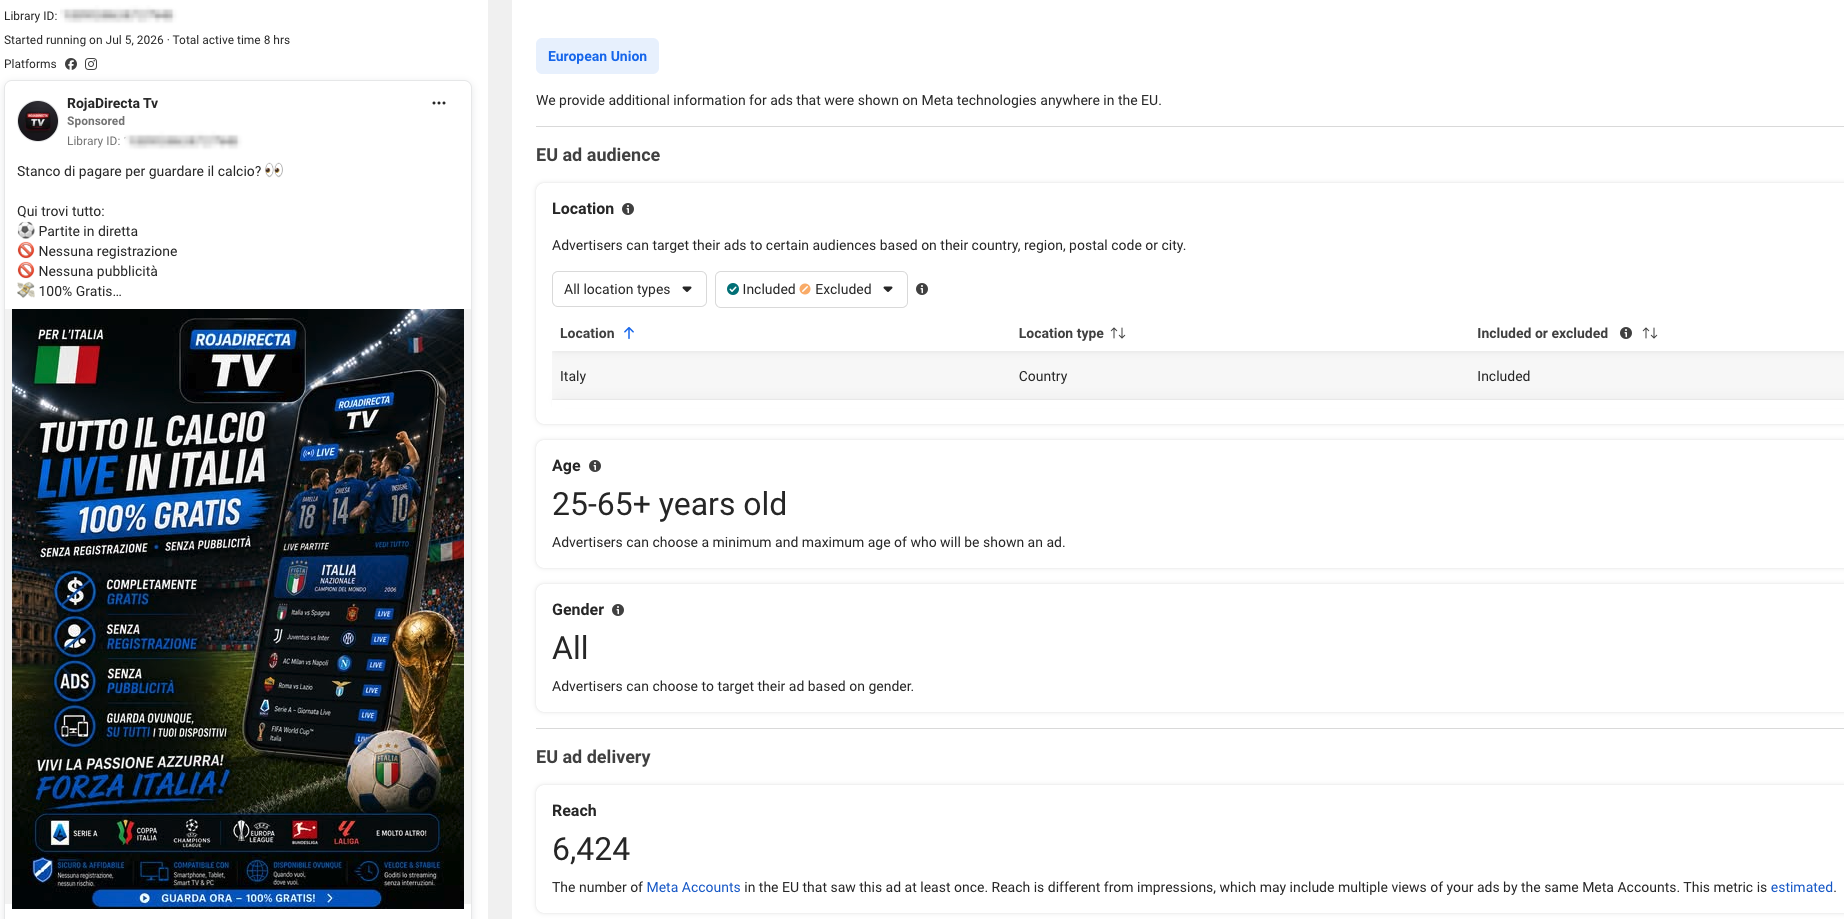Open the Included Excluded filter dropdown
The height and width of the screenshot is (919, 1844).
[x=811, y=289]
